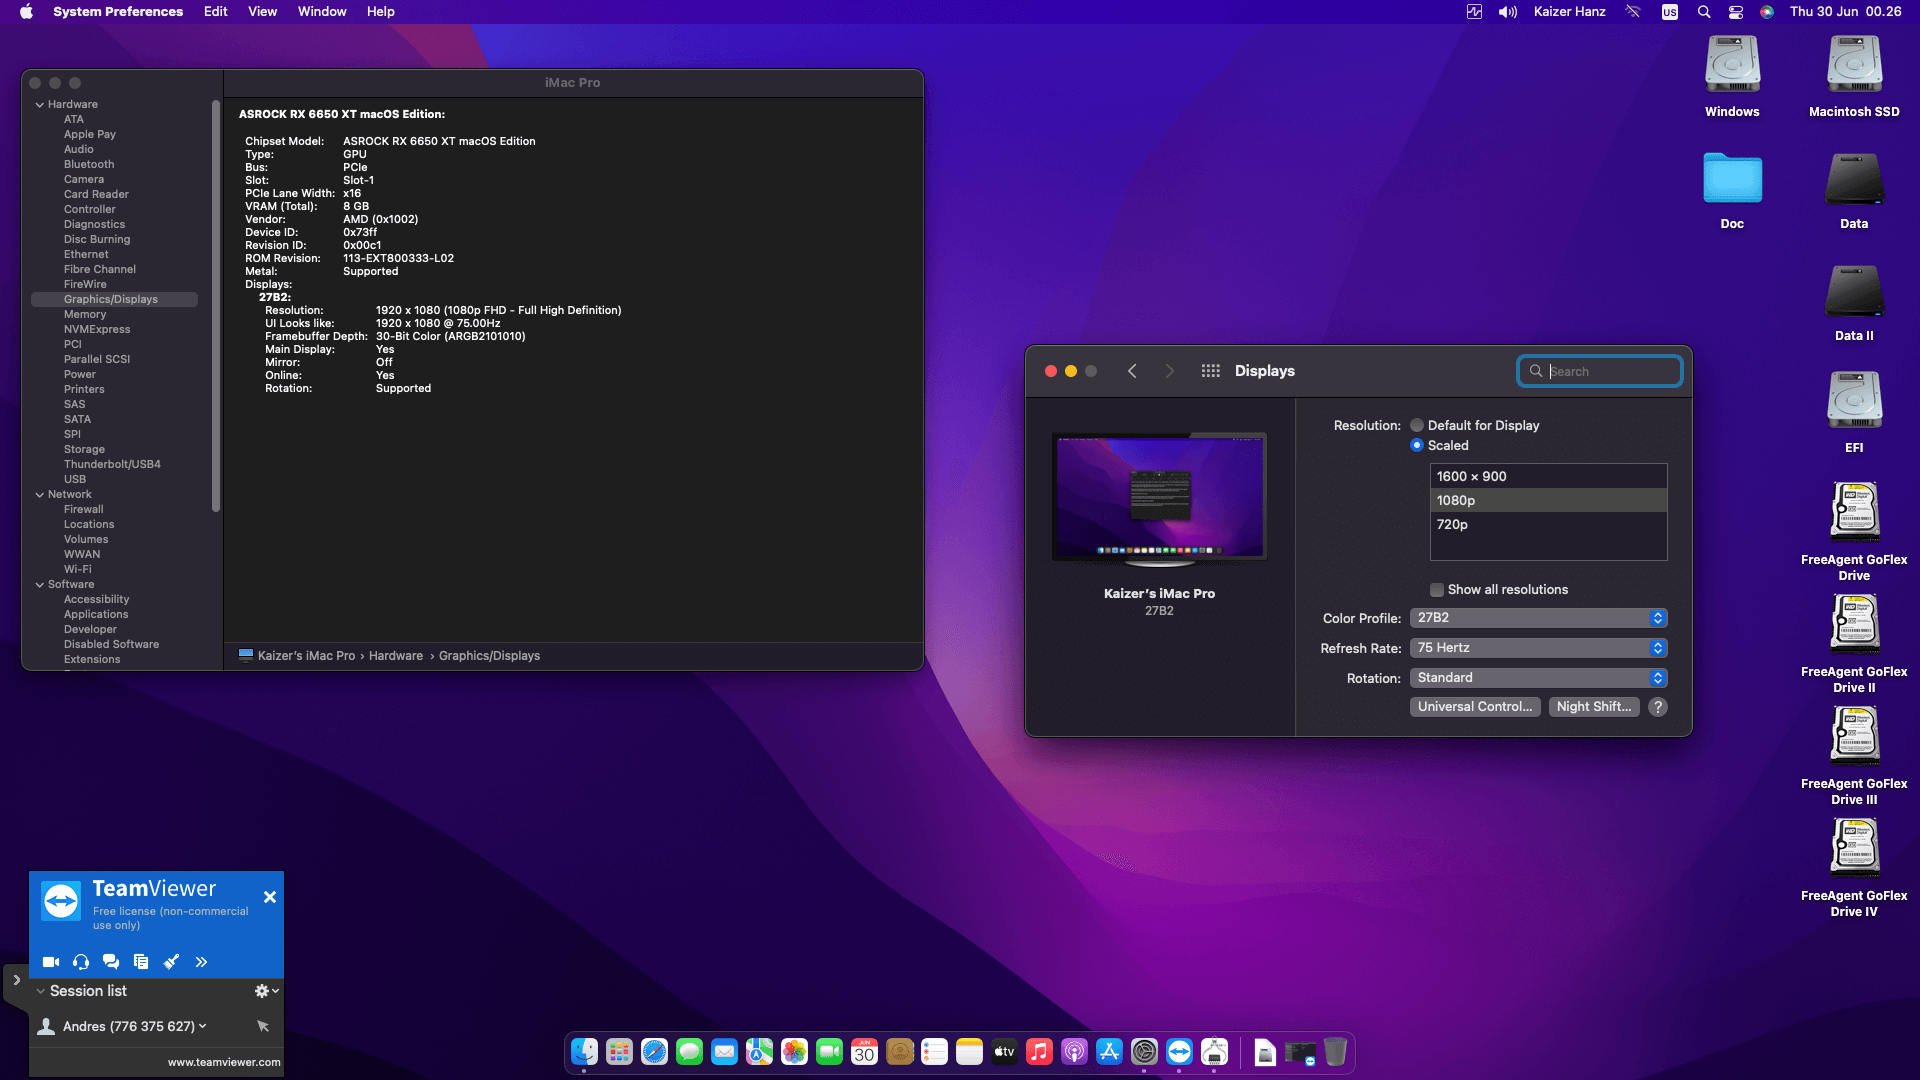Click Hardware in System Information path bar
Image resolution: width=1920 pixels, height=1080 pixels.
pos(396,656)
